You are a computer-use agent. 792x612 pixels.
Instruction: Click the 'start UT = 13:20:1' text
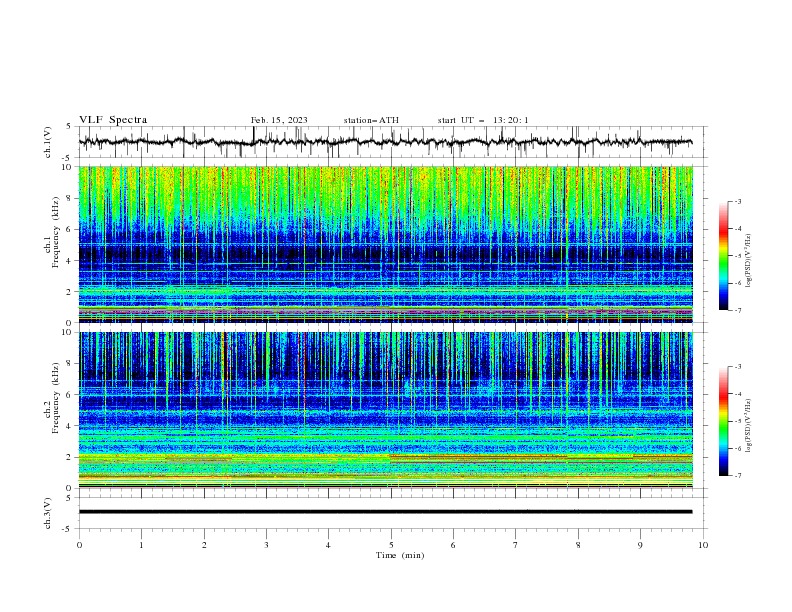click(x=483, y=120)
